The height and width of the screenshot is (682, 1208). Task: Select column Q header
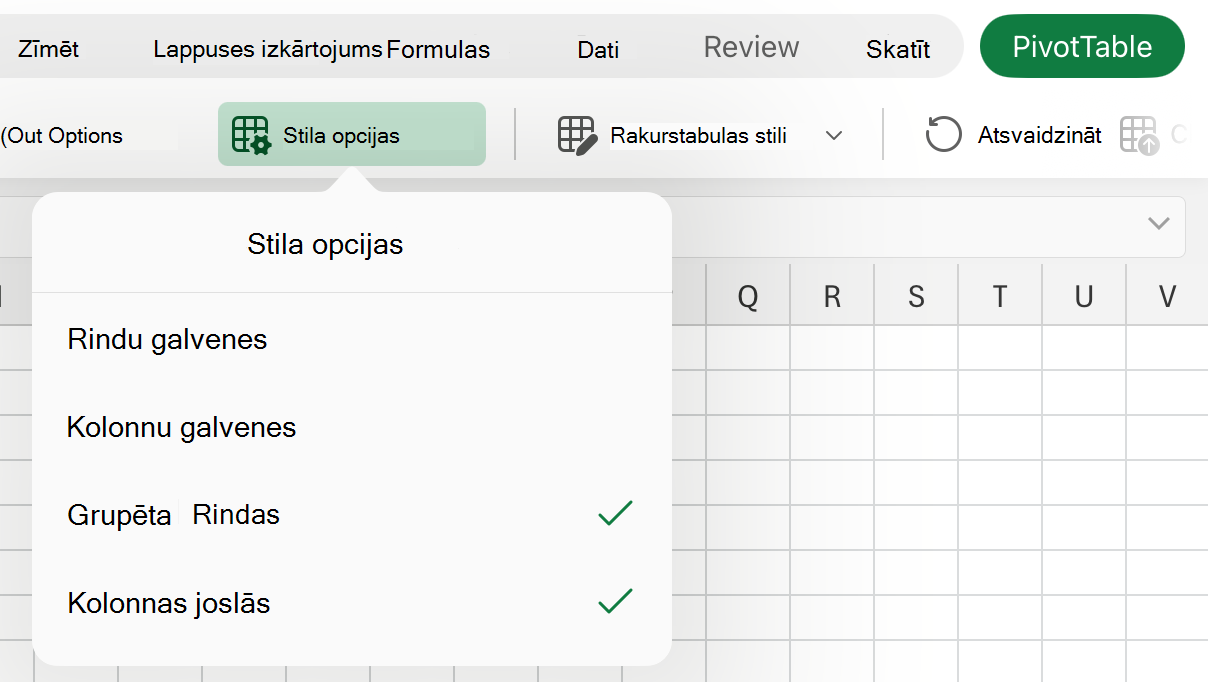pos(748,296)
